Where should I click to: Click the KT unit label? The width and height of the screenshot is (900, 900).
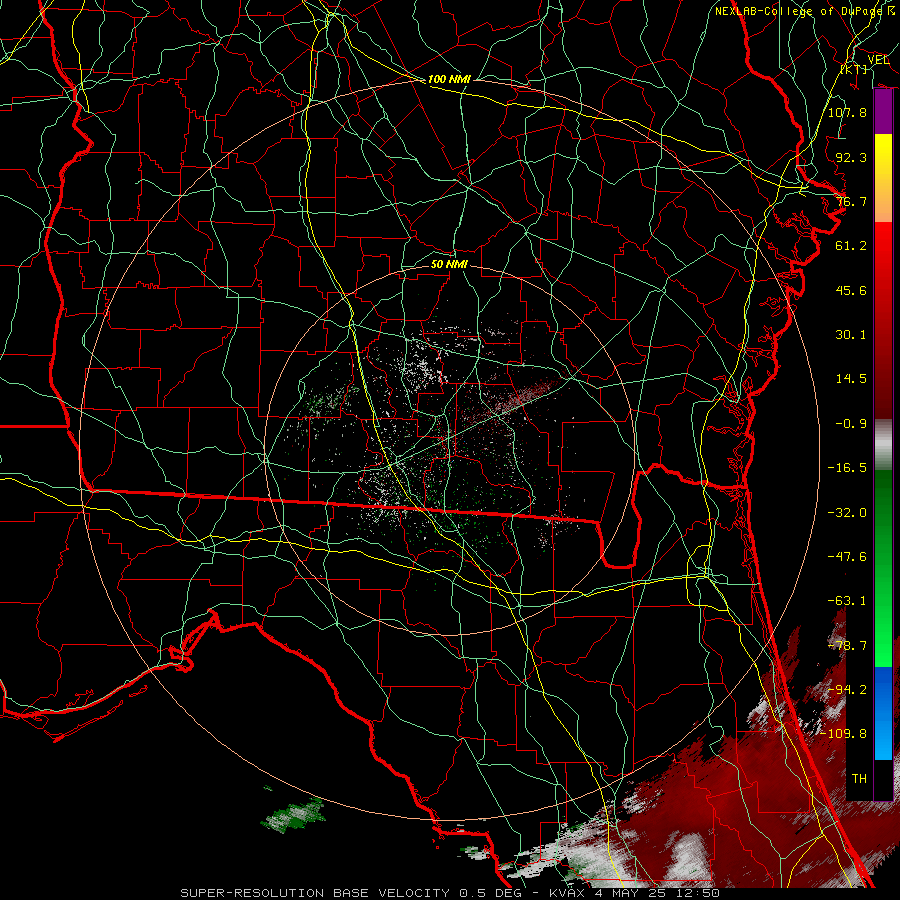(854, 69)
